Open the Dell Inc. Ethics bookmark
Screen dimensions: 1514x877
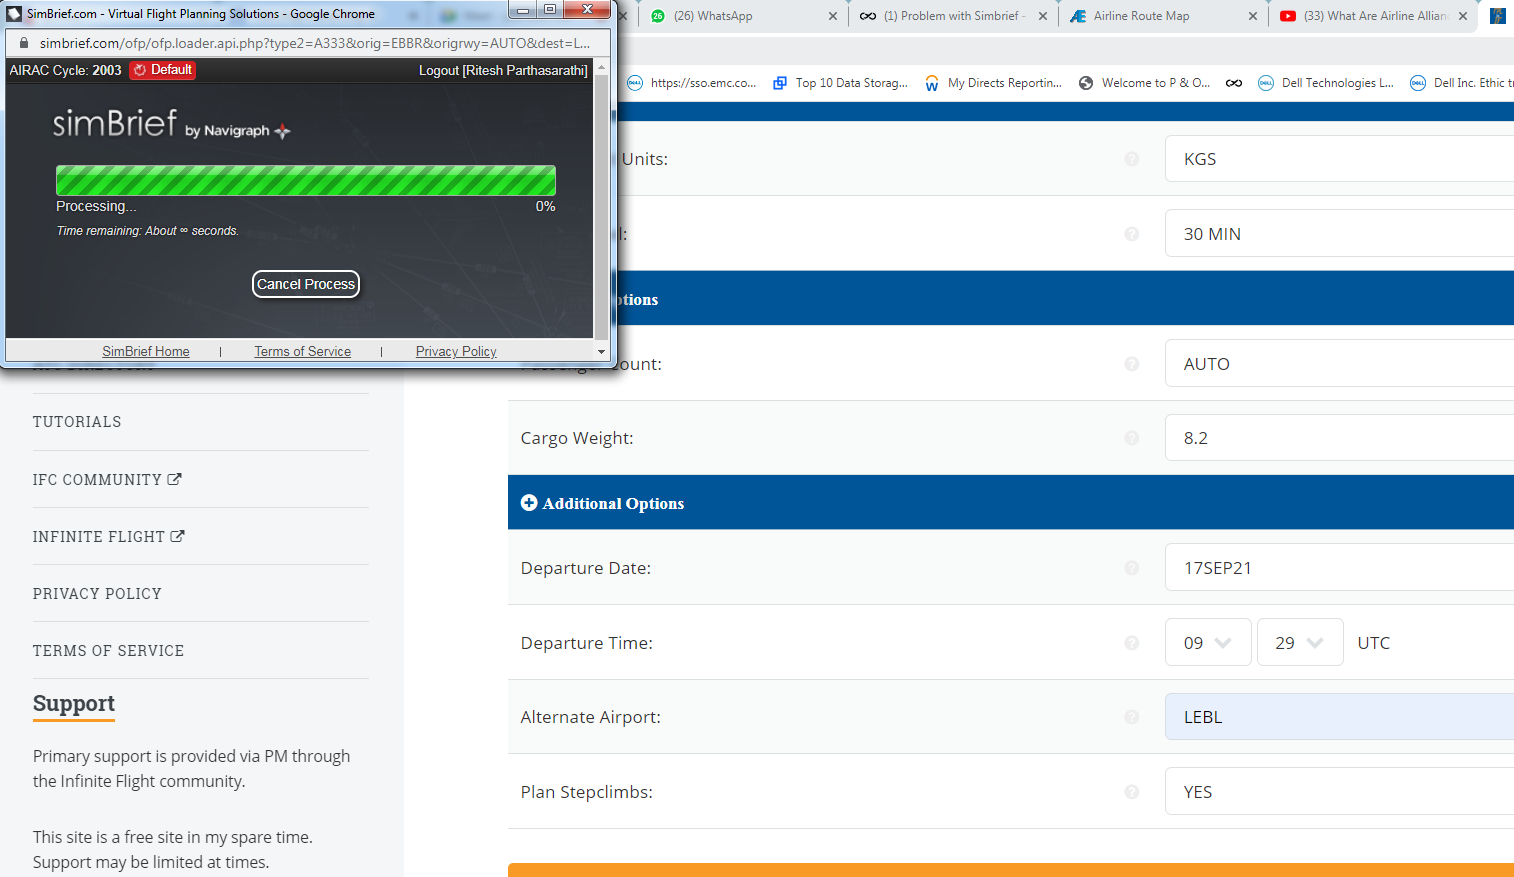pyautogui.click(x=1461, y=83)
